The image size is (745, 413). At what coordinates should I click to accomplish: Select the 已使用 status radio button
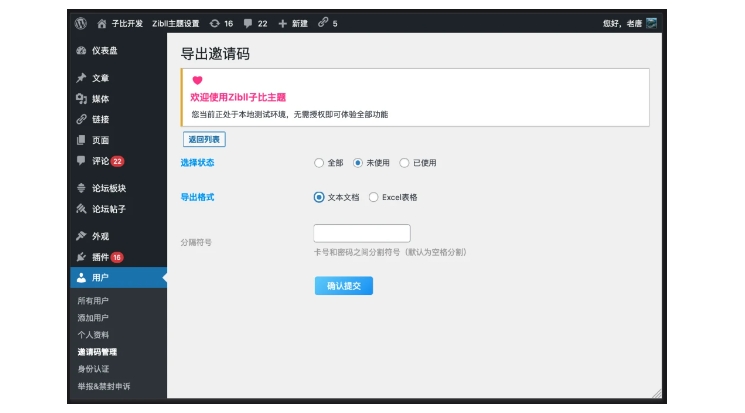(x=404, y=163)
